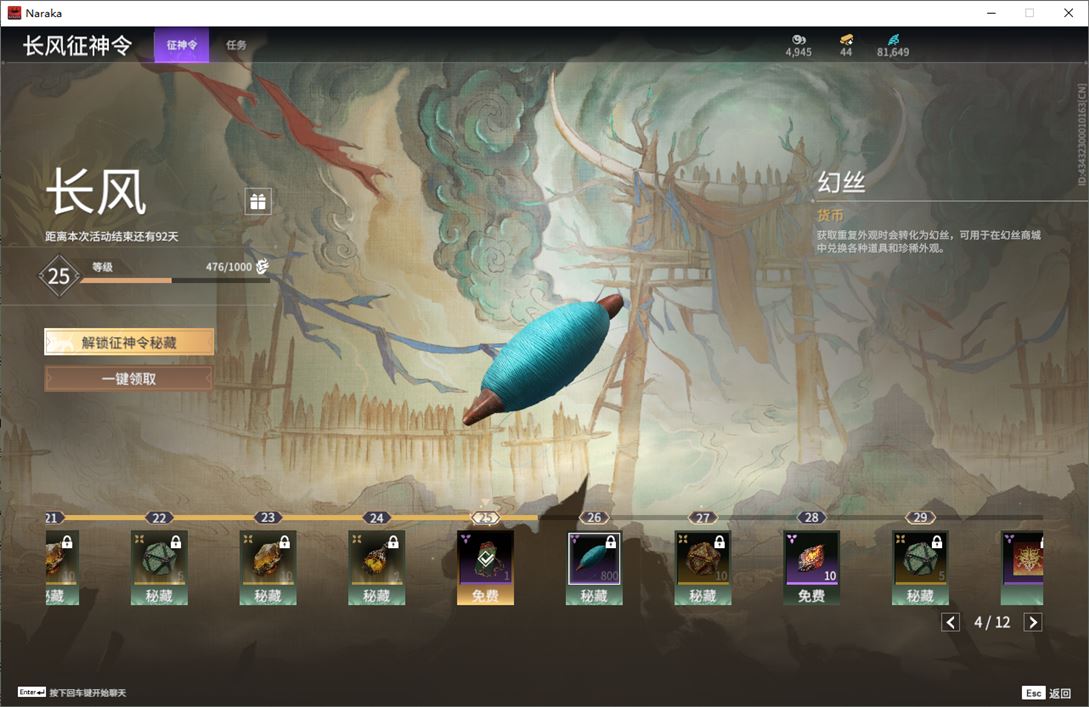Click level 27 timeline marker
Viewport: 1089px width, 707px height.
pyautogui.click(x=703, y=517)
